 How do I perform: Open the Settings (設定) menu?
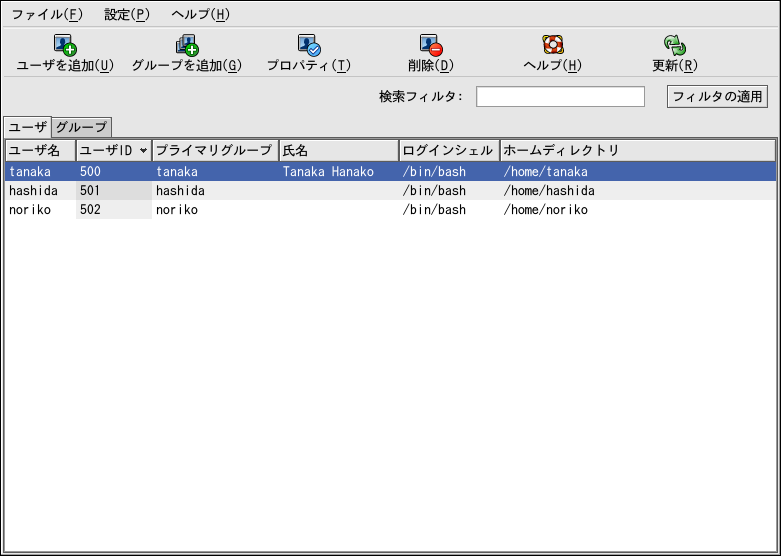coord(127,14)
